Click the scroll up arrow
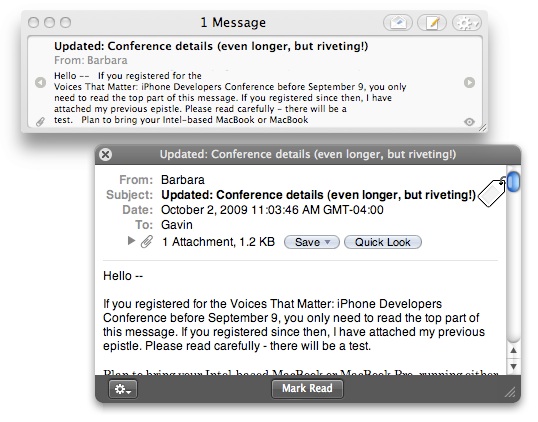This screenshot has height=422, width=538. coord(513,351)
